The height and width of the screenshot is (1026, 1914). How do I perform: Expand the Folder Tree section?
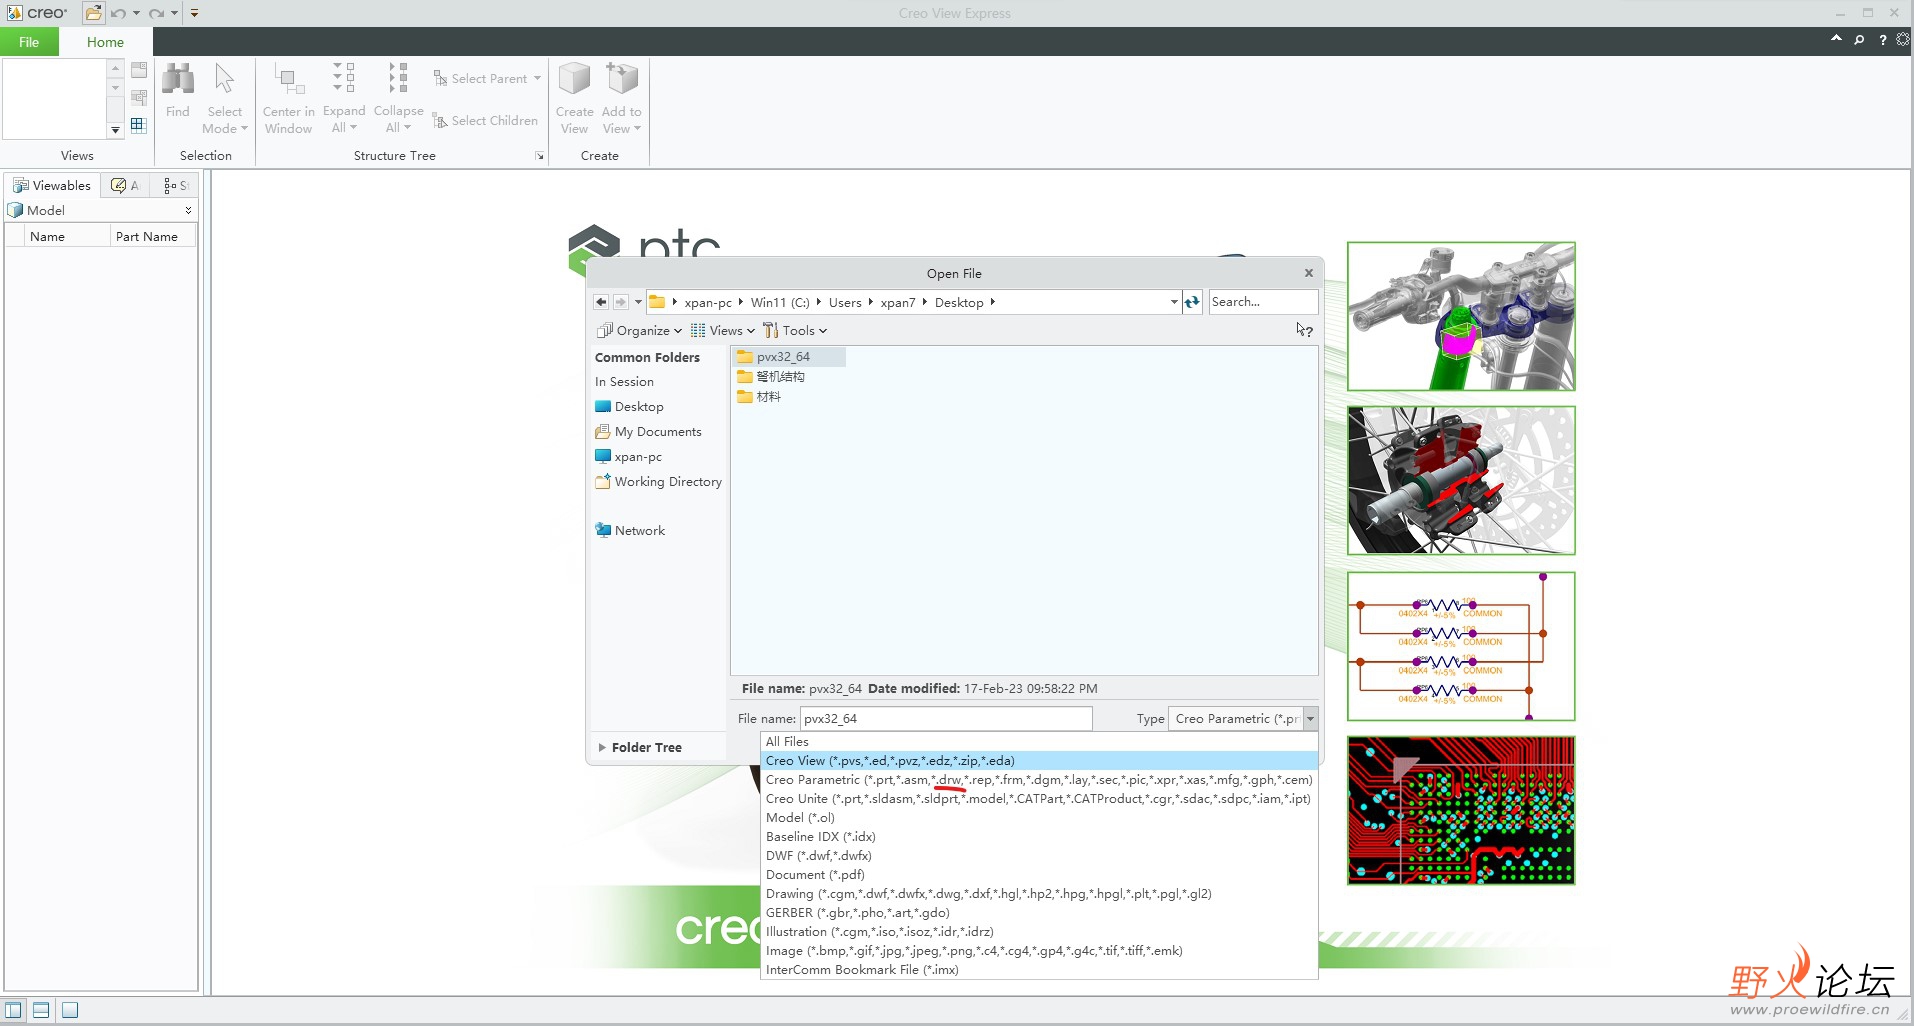[640, 748]
